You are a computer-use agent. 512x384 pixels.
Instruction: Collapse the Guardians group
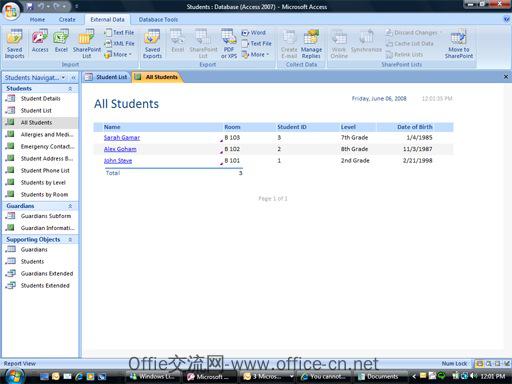pyautogui.click(x=70, y=206)
